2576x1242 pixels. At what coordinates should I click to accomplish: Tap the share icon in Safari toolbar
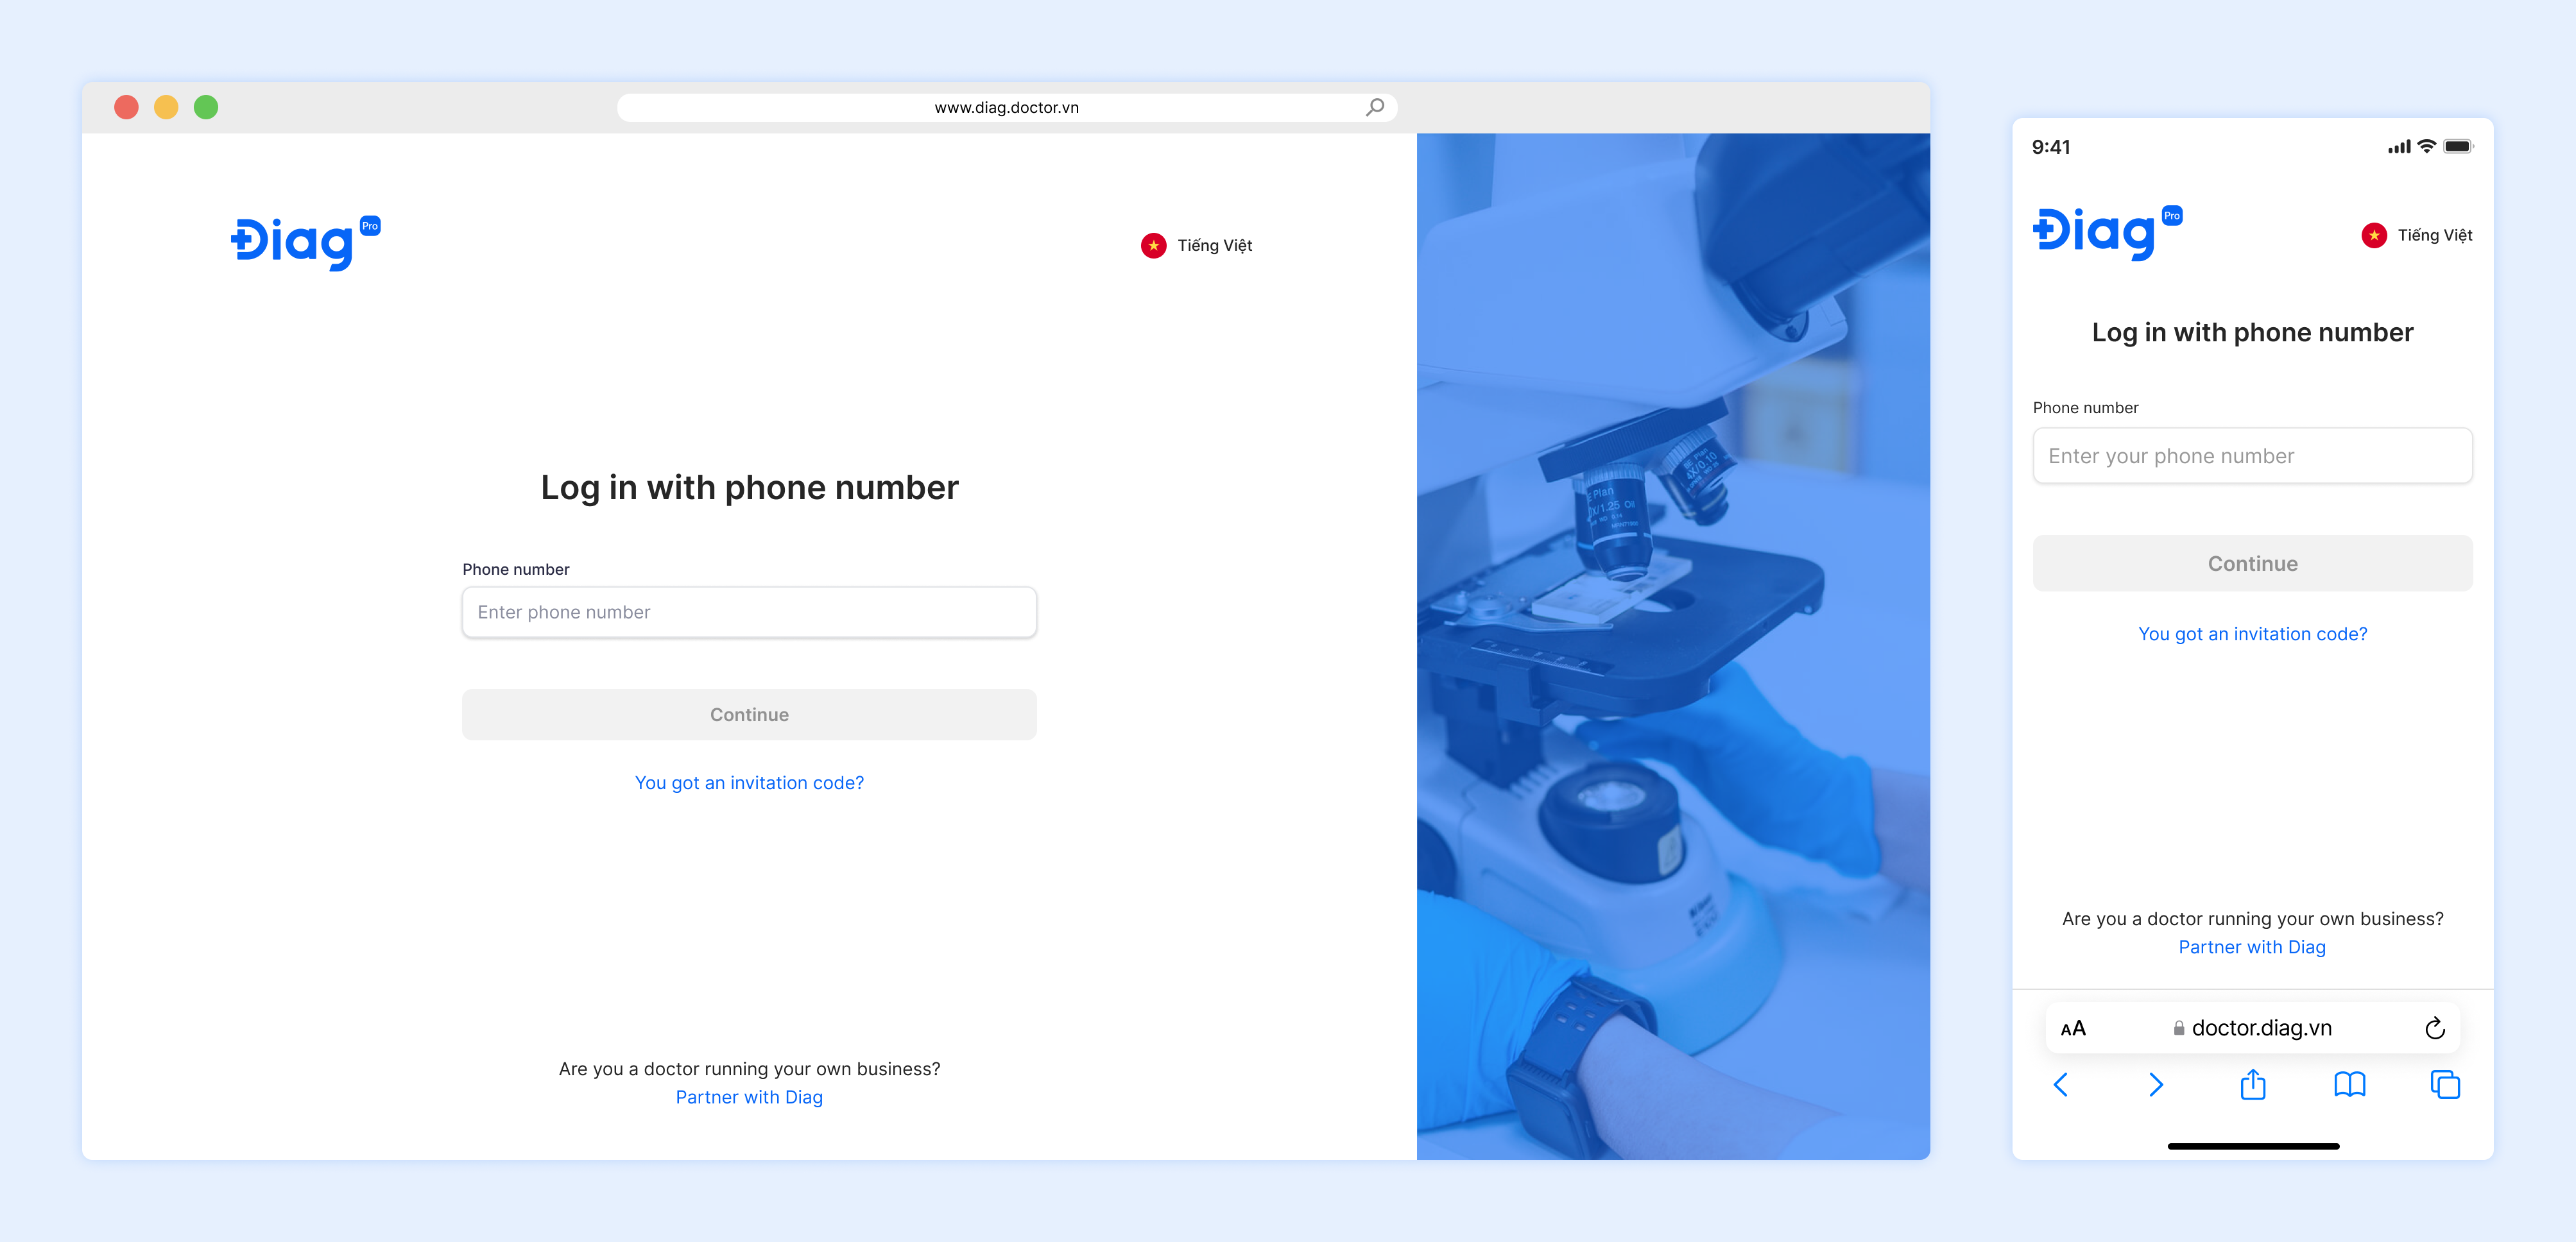pyautogui.click(x=2252, y=1084)
